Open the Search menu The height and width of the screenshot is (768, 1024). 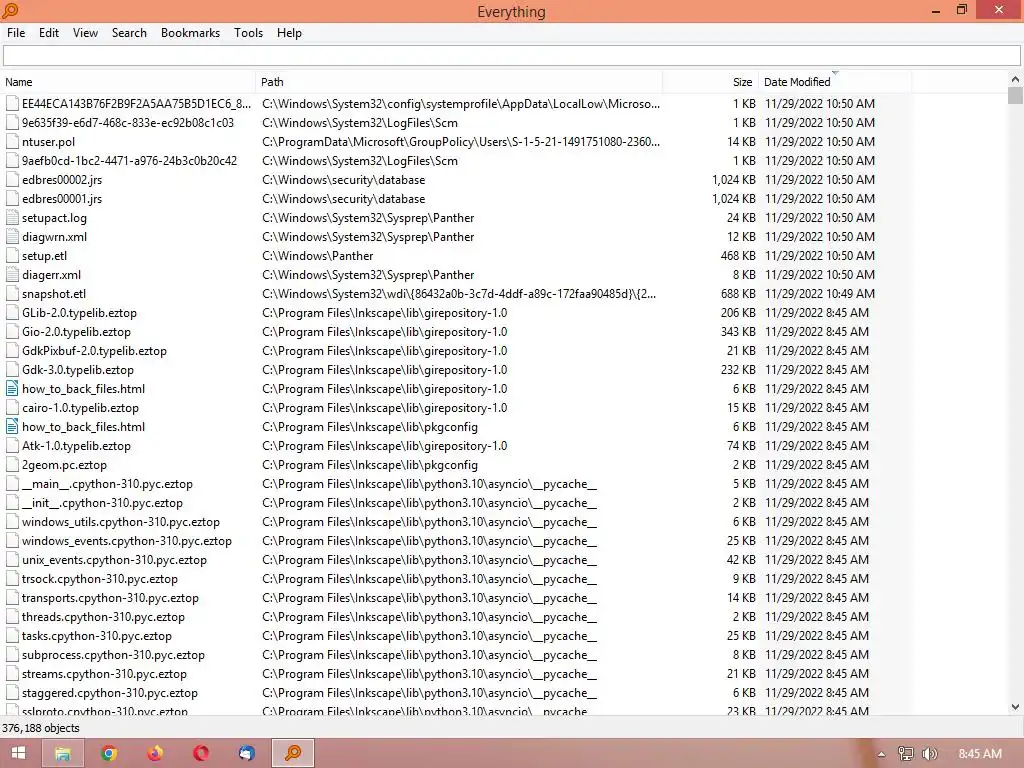(129, 33)
